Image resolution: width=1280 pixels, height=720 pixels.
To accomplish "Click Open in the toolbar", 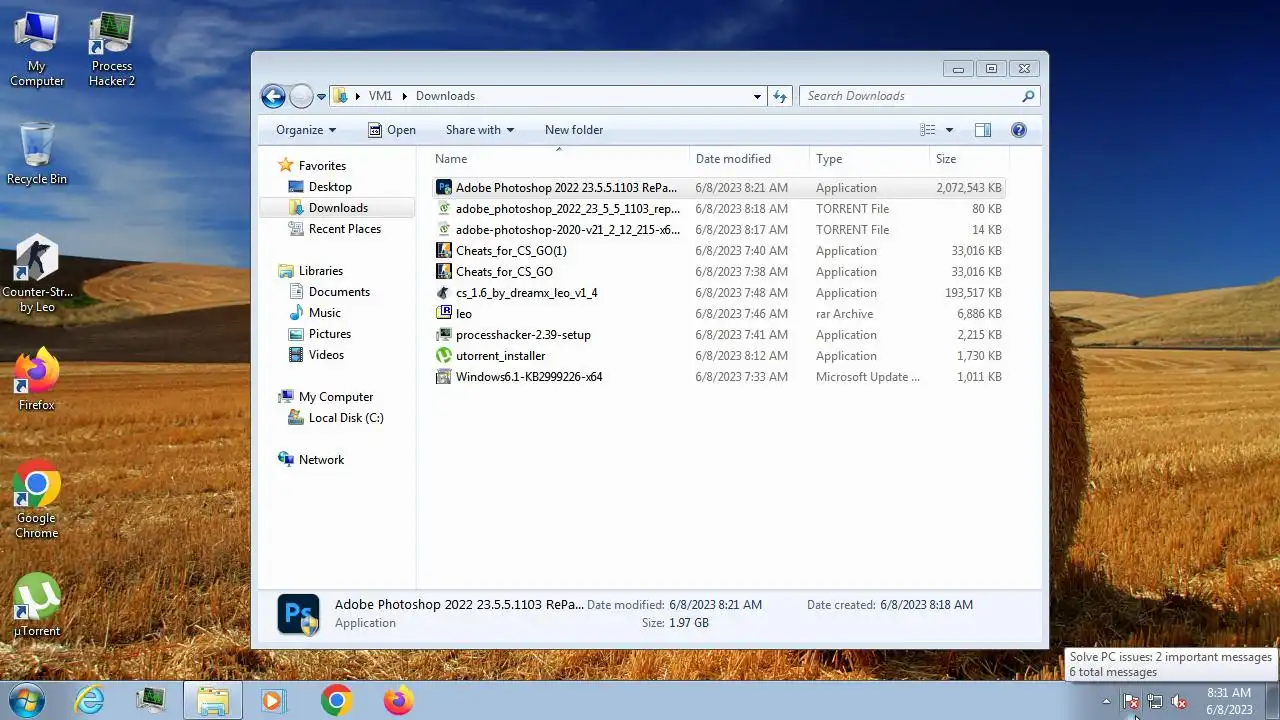I will pyautogui.click(x=392, y=130).
